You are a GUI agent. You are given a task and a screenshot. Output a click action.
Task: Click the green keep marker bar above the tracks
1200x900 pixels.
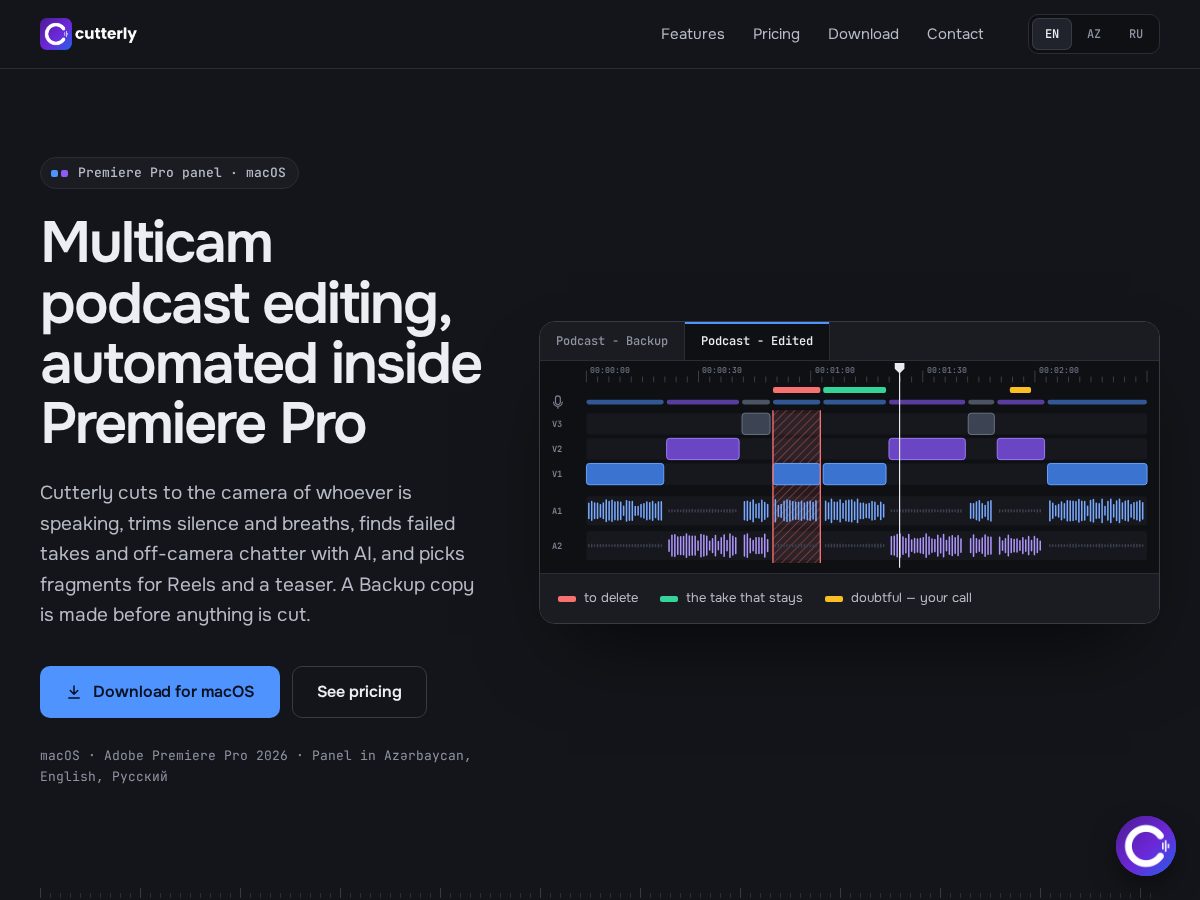[x=855, y=390]
